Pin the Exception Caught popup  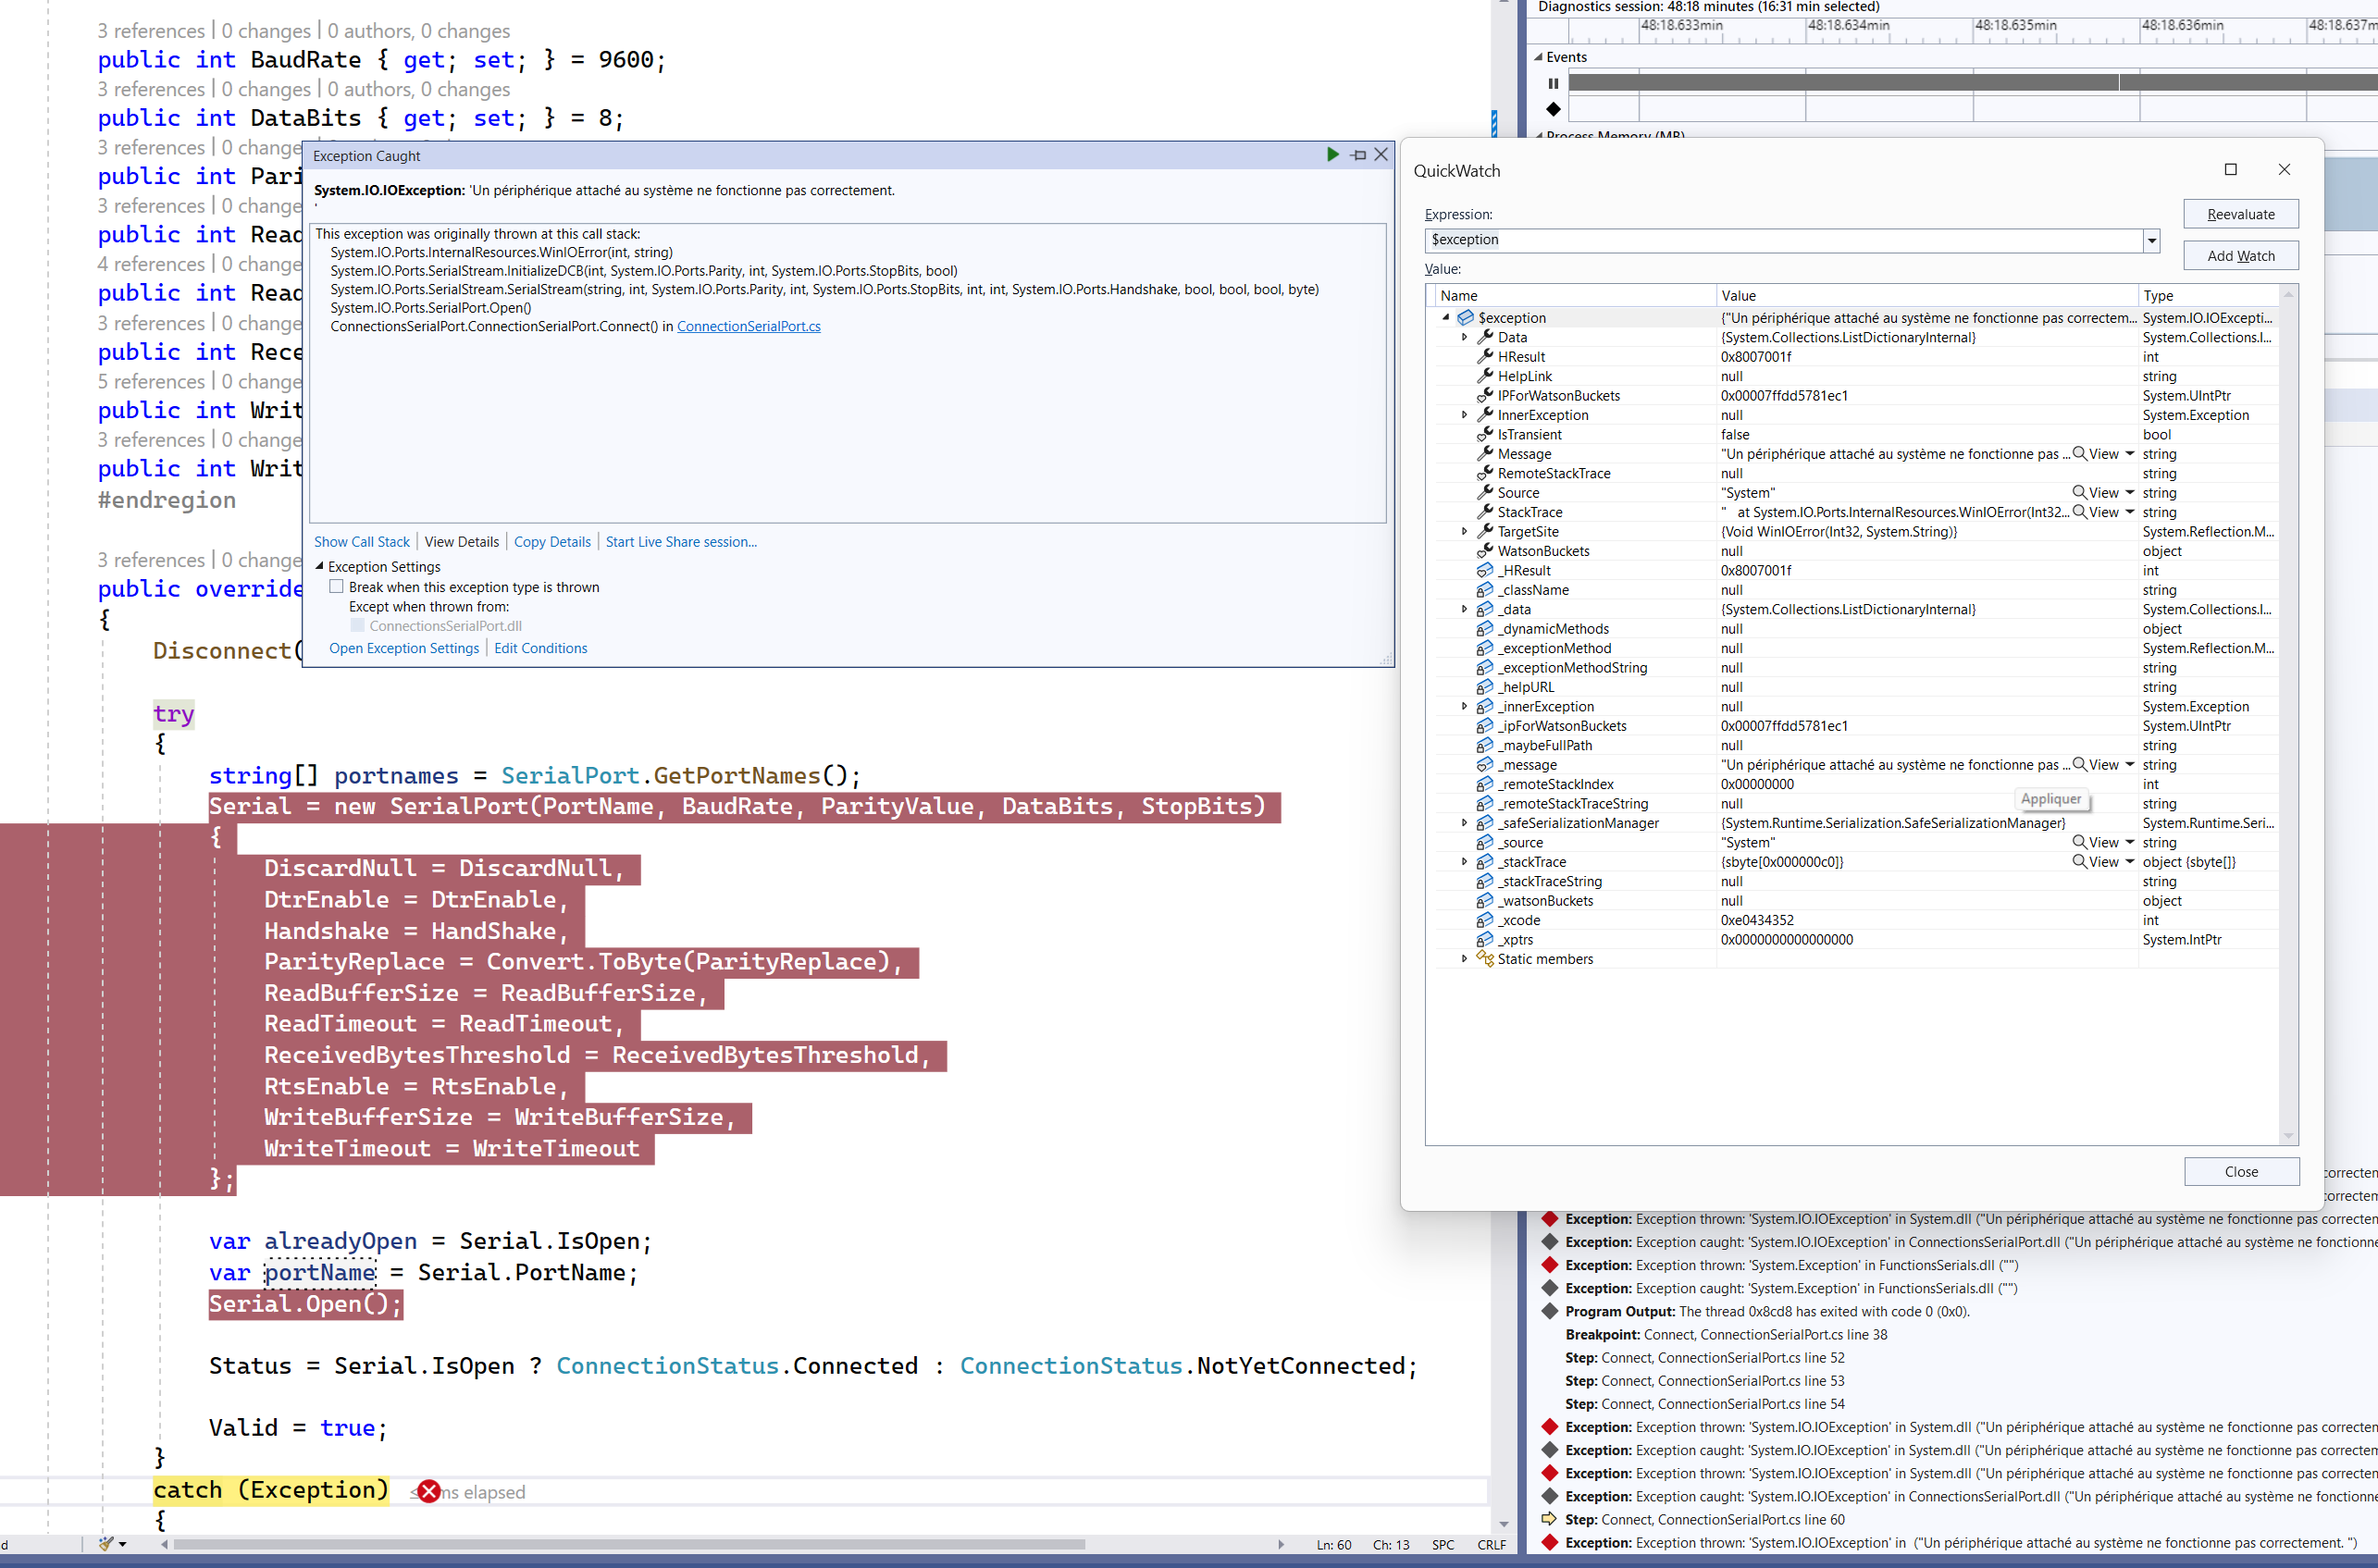[1358, 155]
